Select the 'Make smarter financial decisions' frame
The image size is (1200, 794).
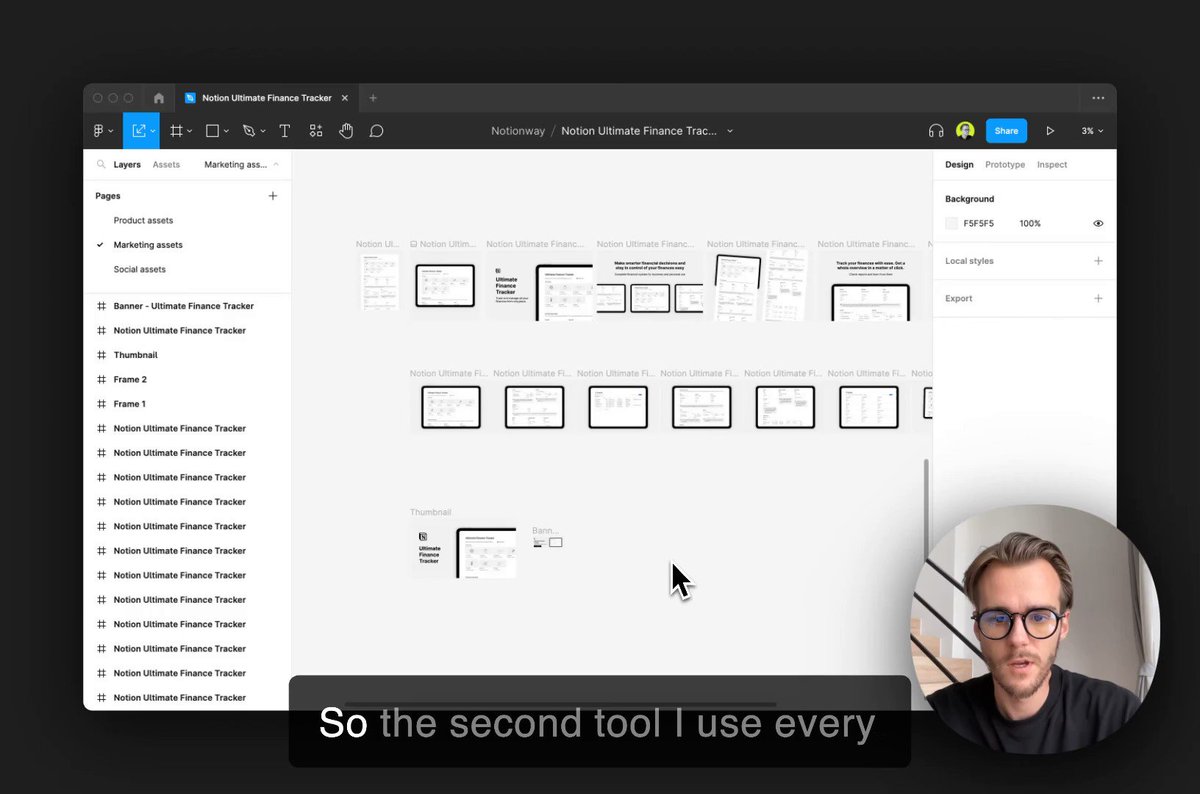coord(650,286)
